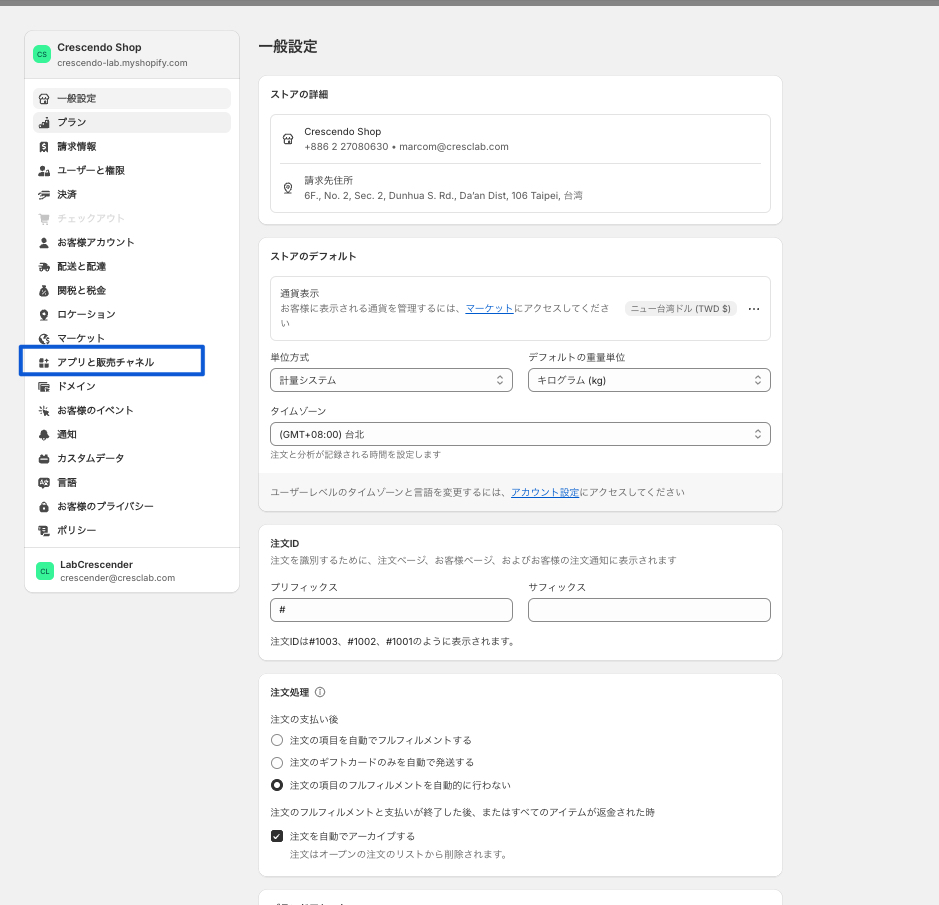This screenshot has height=905, width=939.
Task: Open アプリと販売チャネル settings menu item
Action: (x=105, y=362)
